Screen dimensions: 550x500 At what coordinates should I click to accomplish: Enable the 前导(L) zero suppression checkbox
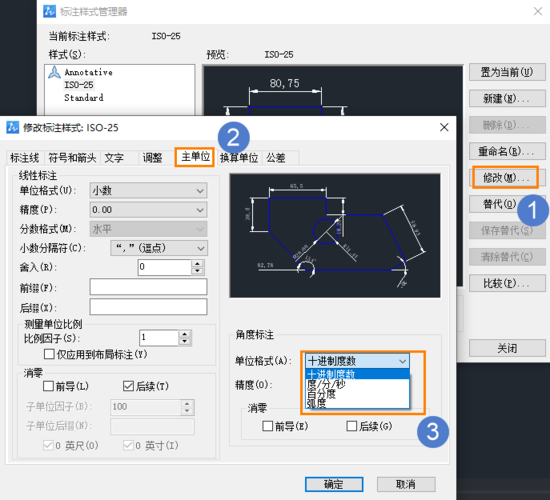[x=48, y=386]
